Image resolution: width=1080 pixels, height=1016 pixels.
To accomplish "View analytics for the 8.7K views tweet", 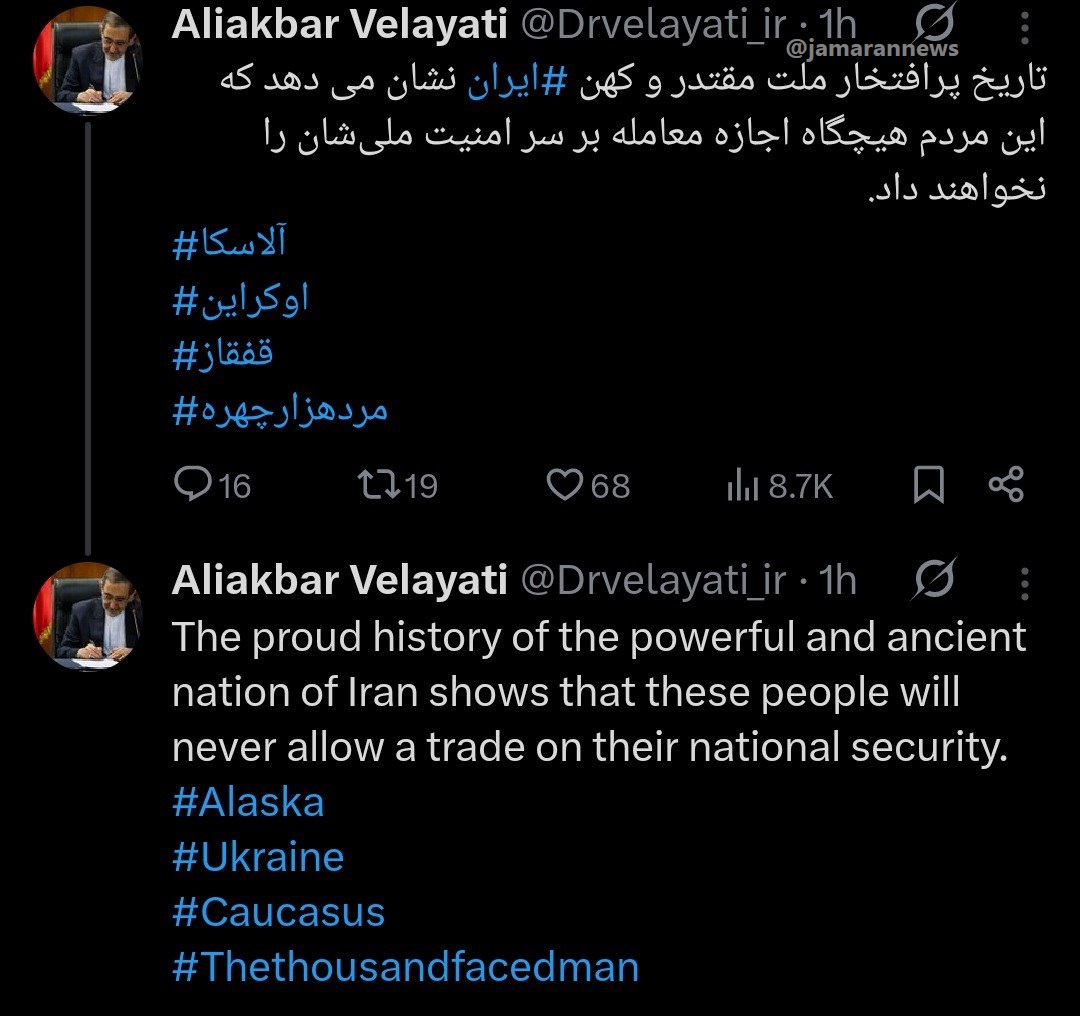I will point(742,486).
